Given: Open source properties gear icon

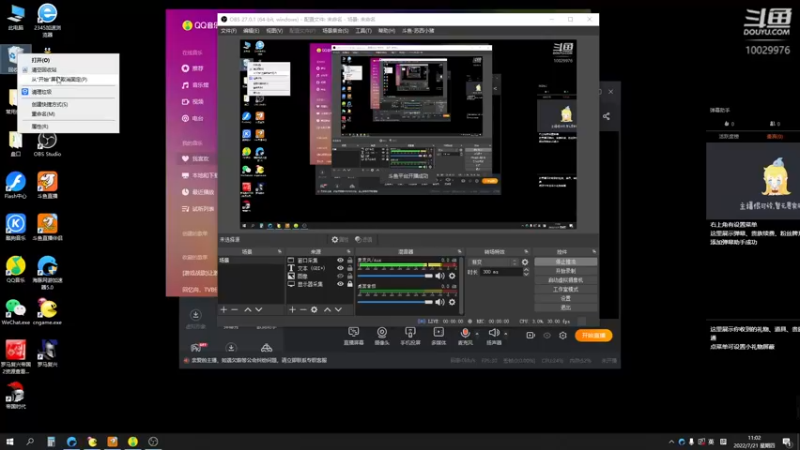Looking at the screenshot, I should click(314, 310).
